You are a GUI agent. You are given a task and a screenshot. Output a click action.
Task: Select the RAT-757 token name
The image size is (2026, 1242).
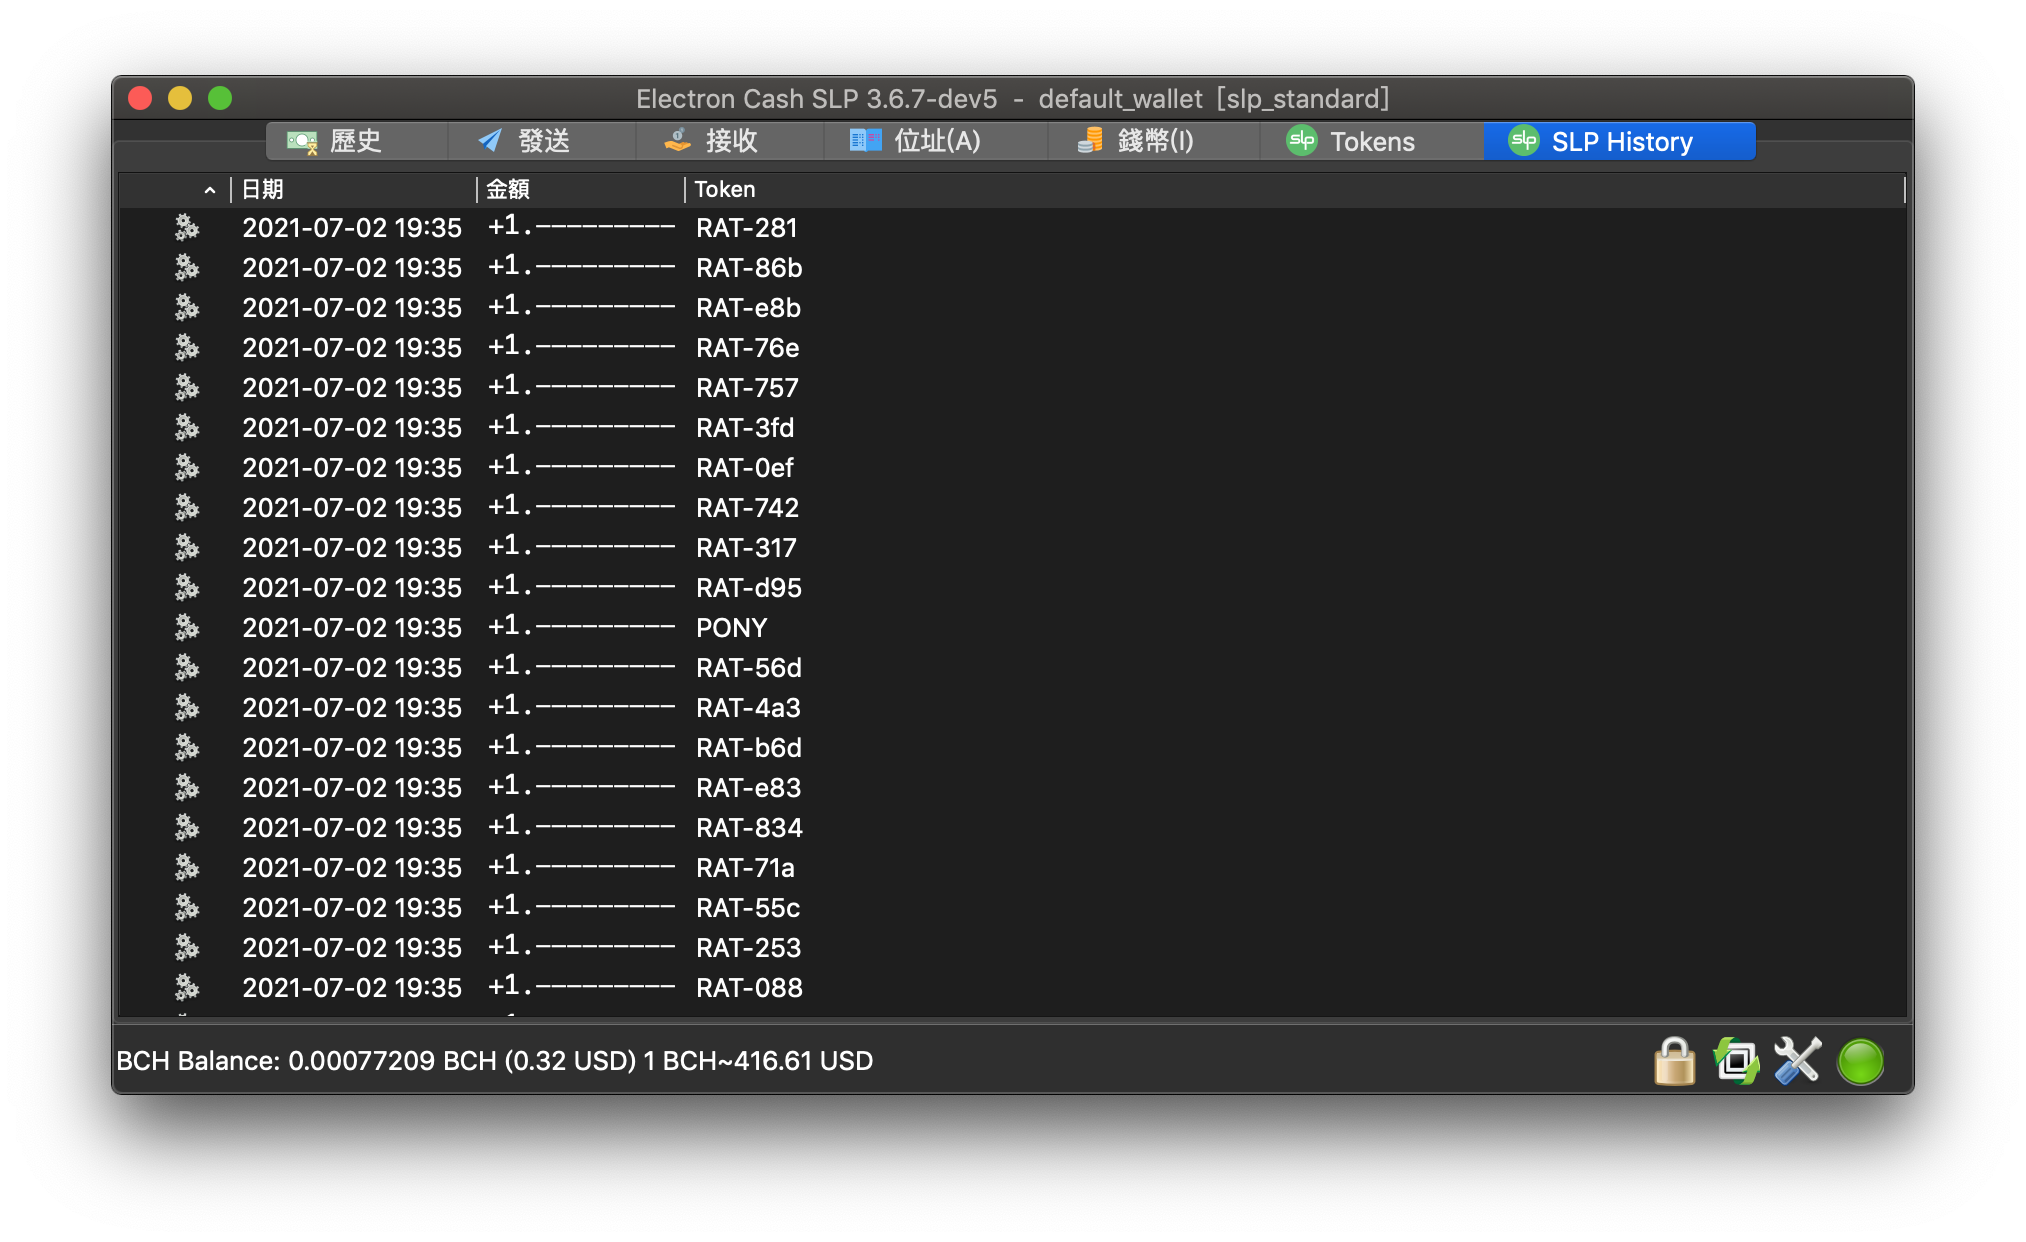[748, 388]
